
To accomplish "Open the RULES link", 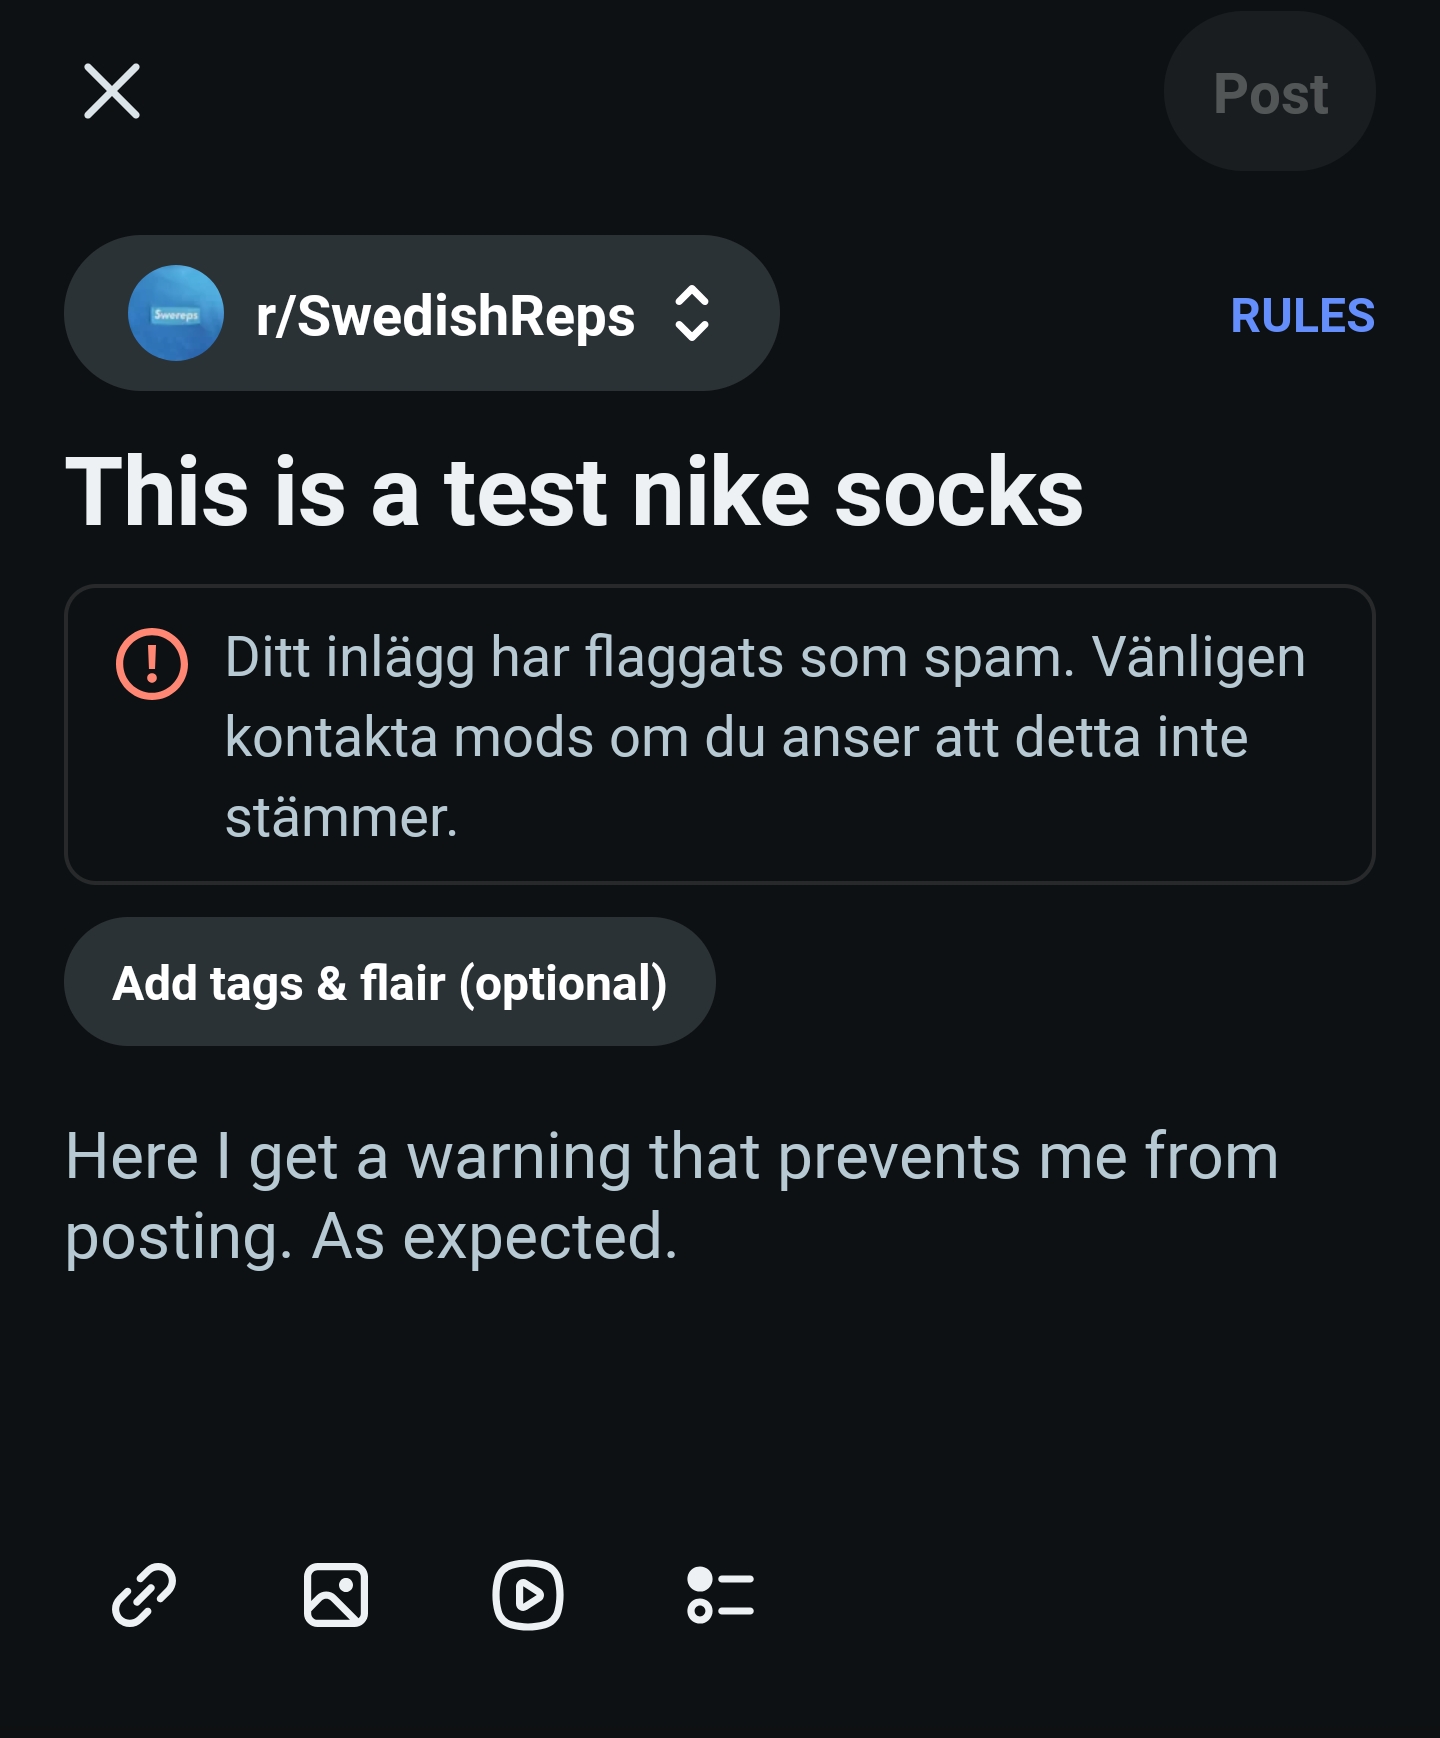I will pyautogui.click(x=1302, y=316).
